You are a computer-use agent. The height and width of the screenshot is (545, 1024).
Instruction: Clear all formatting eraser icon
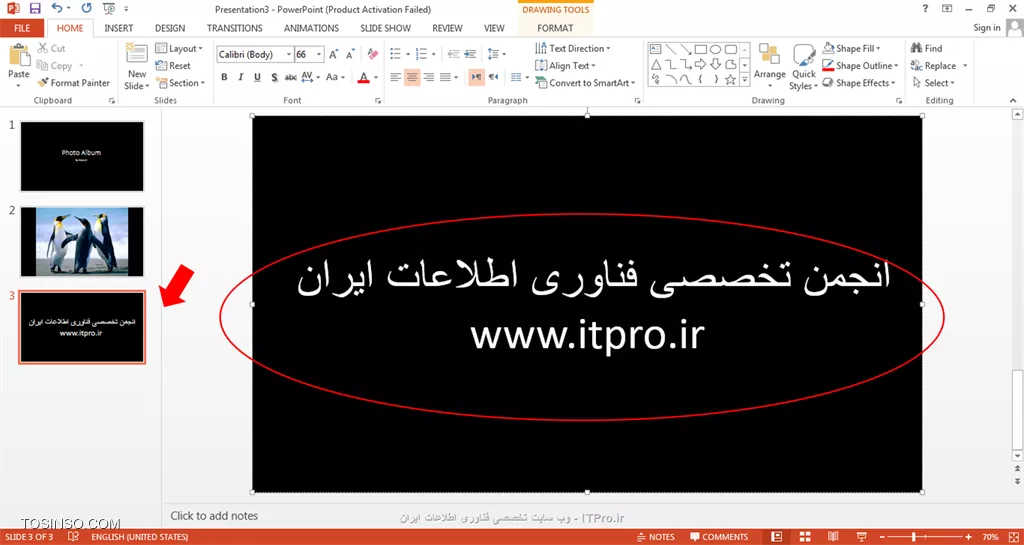(373, 54)
